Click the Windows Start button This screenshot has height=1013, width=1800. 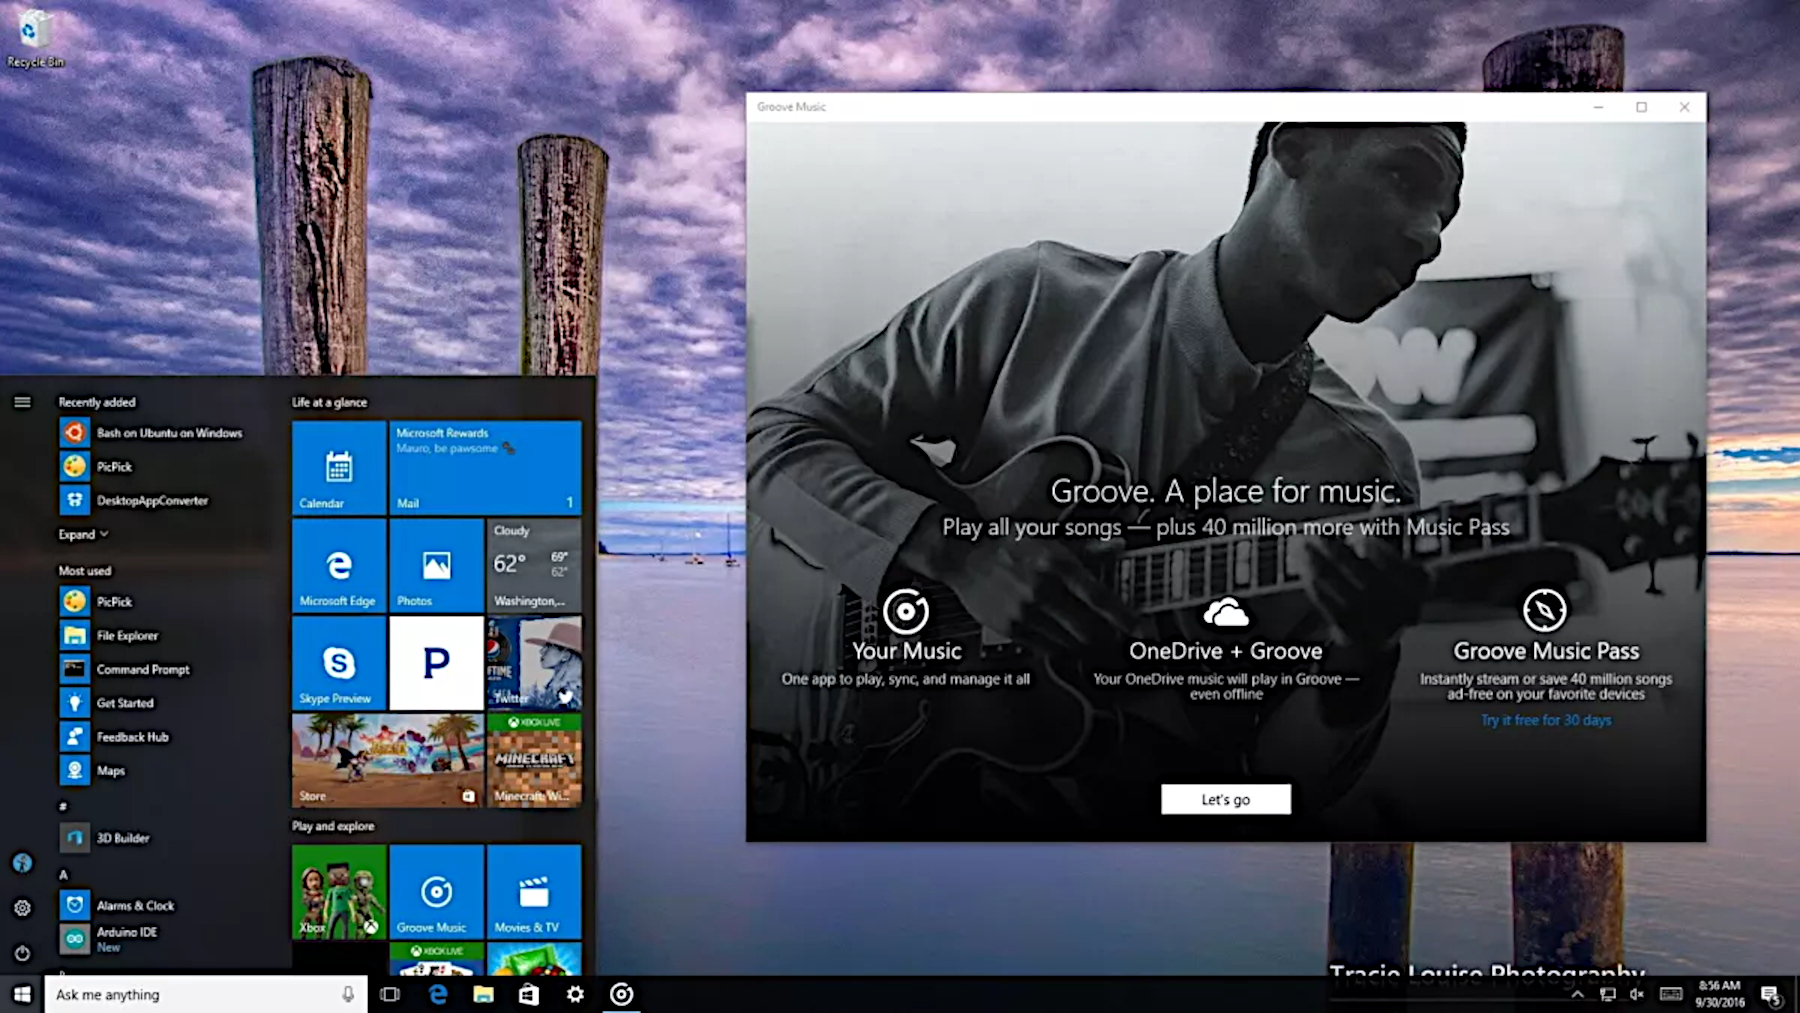(x=22, y=994)
